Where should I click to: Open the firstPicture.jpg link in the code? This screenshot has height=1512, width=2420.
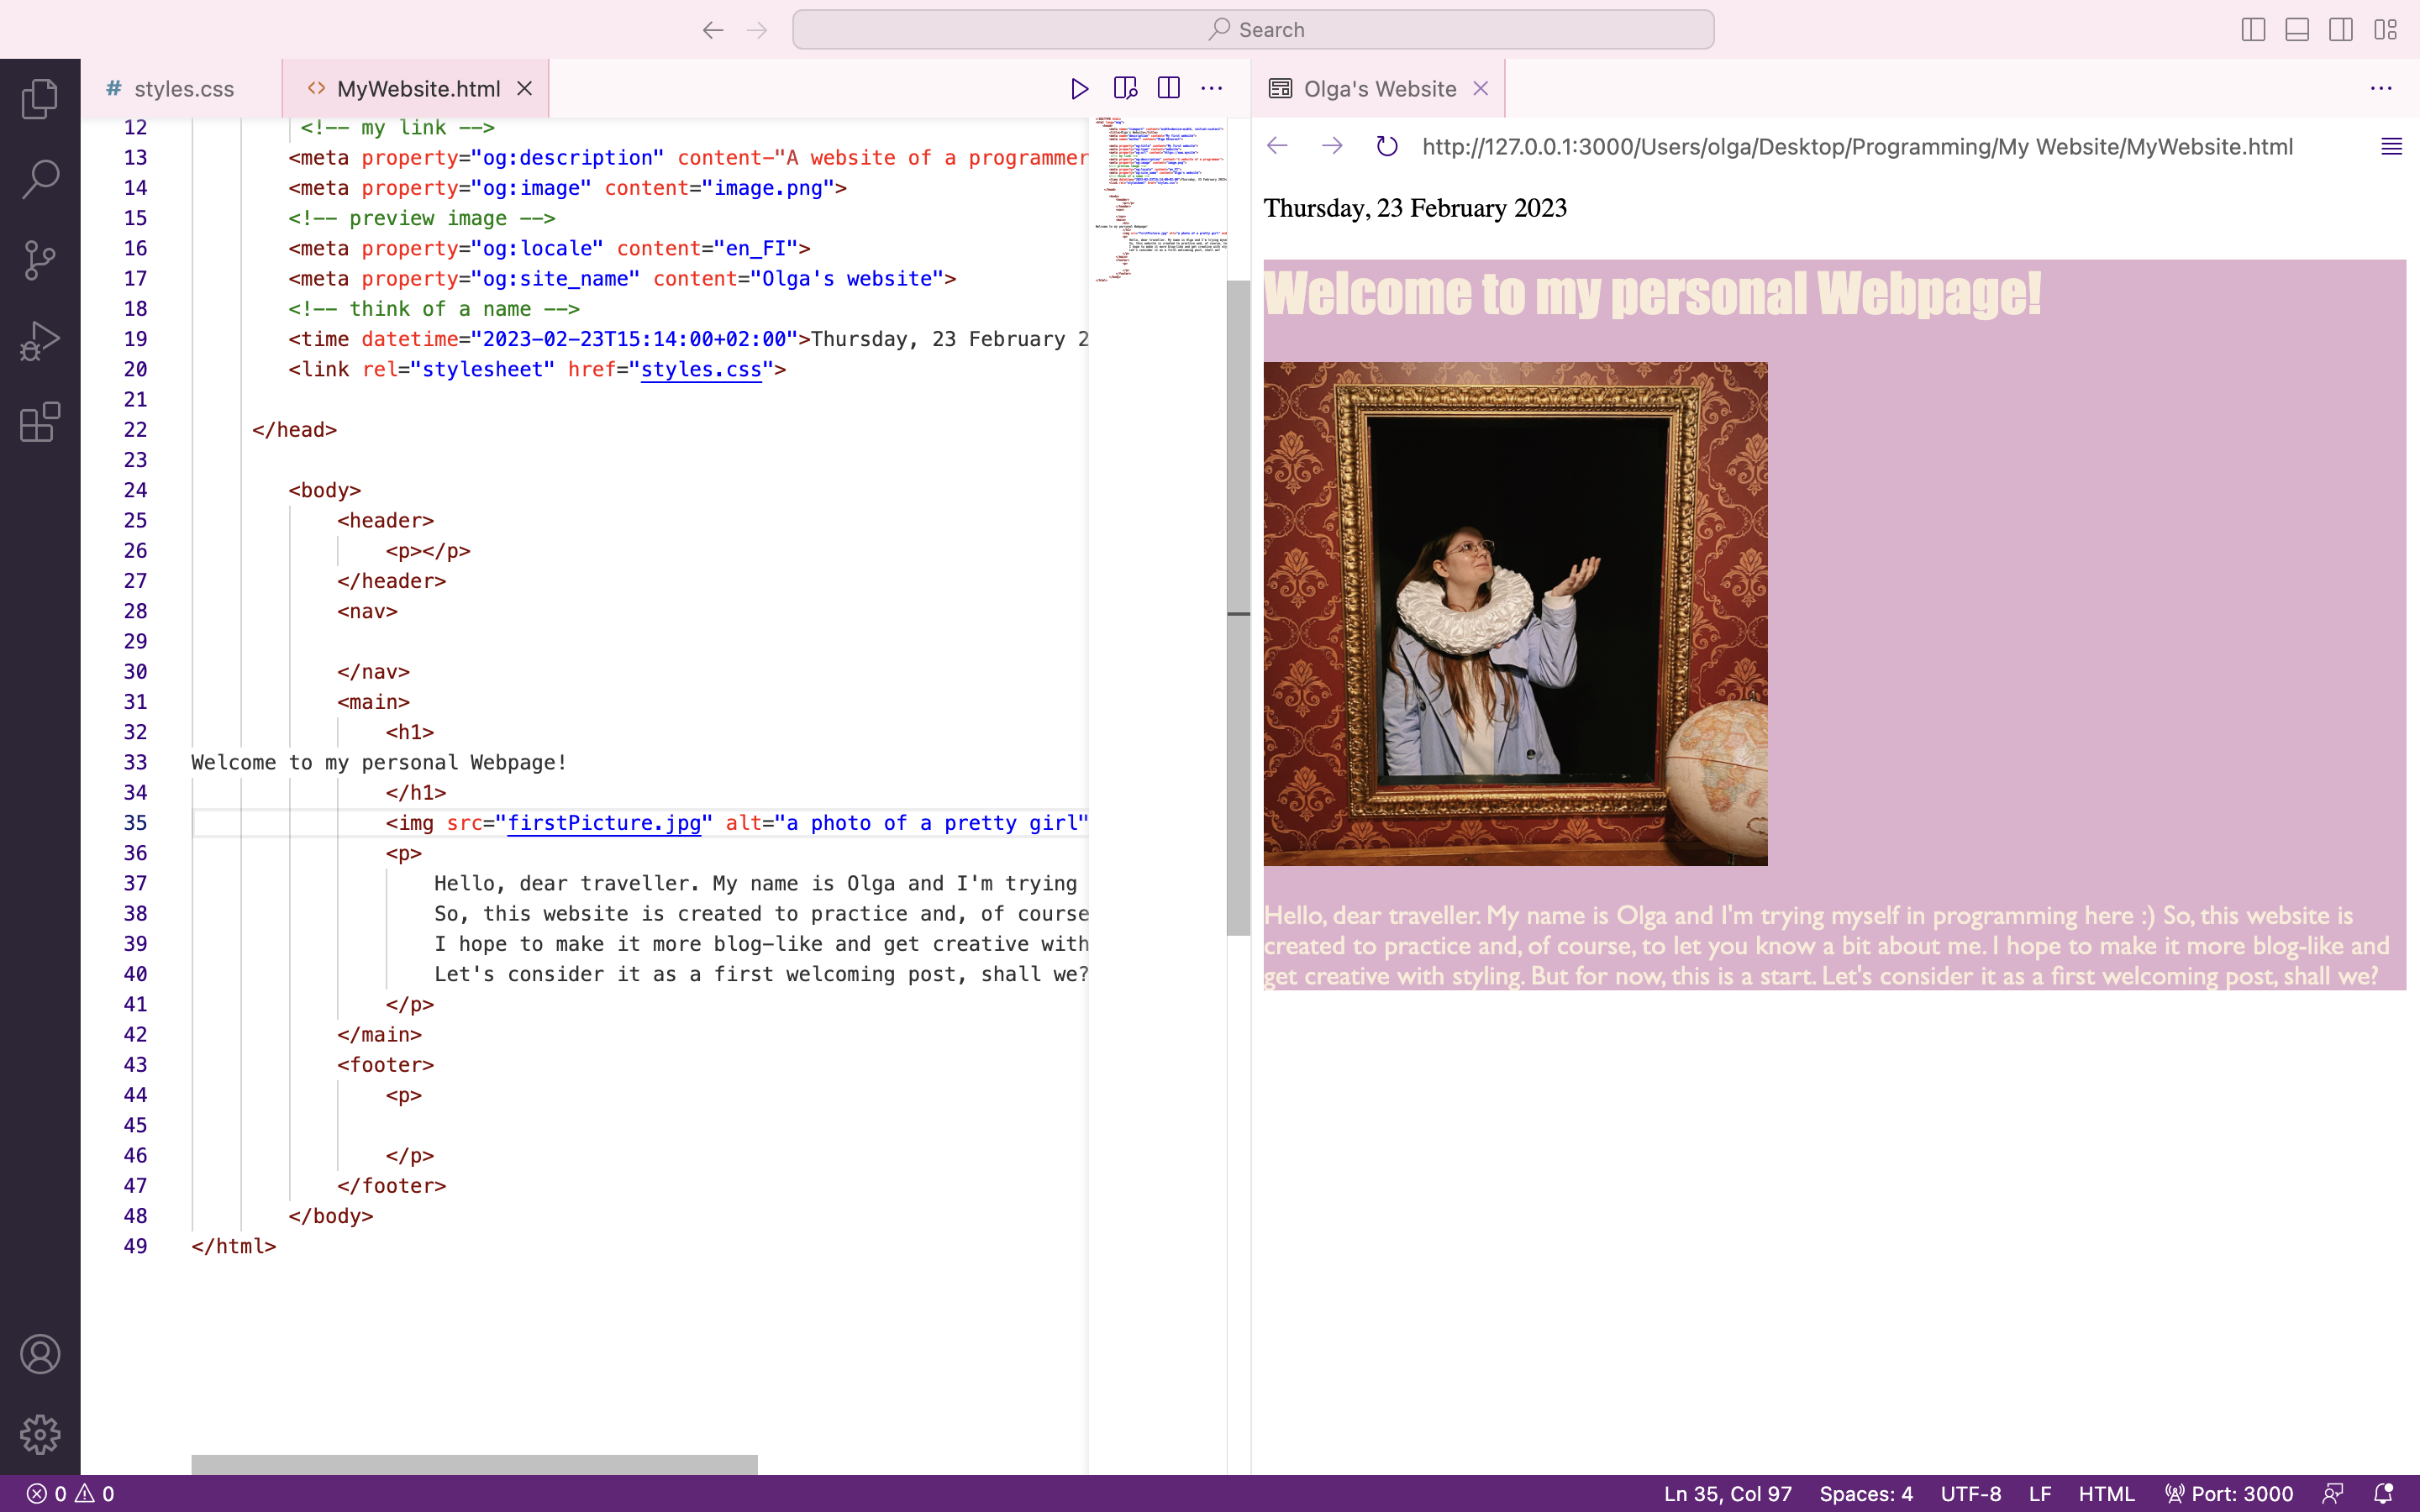coord(604,823)
